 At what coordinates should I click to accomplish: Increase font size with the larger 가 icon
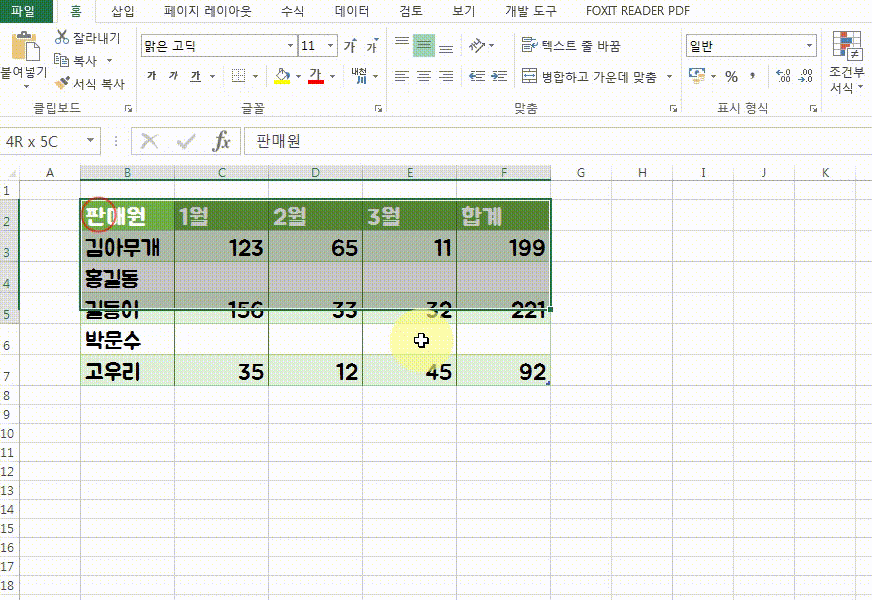350,46
